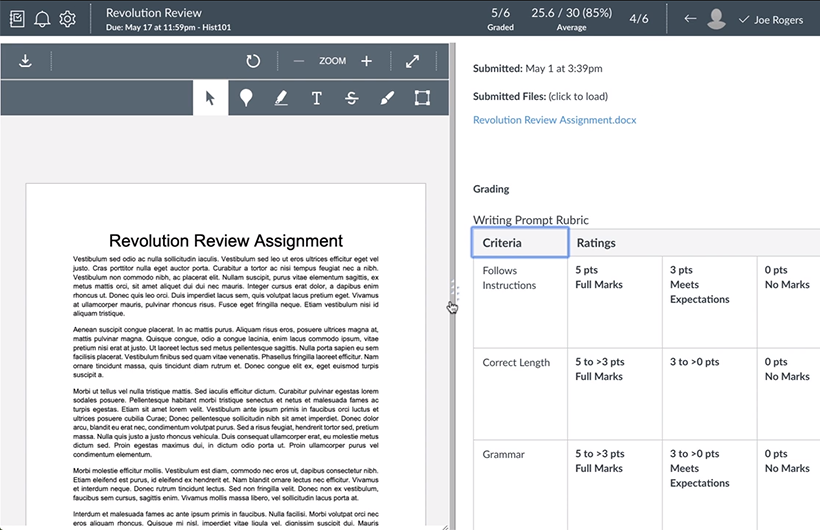820x530 pixels.
Task: Choose 5 pts Full Marks for Follows Instructions
Action: tap(614, 302)
